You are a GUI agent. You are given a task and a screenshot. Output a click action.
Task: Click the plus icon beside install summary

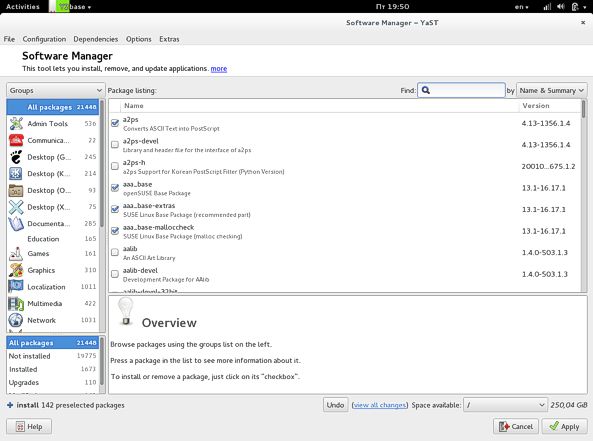coord(10,405)
